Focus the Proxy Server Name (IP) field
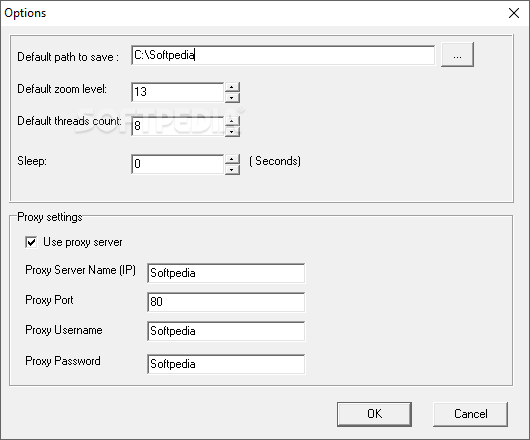The width and height of the screenshot is (530, 440). [226, 273]
